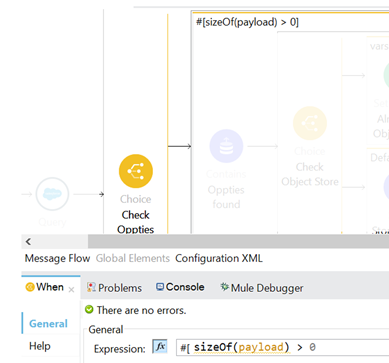Click the faded Salesforce Query connector icon
This screenshot has height=363, width=389.
[52, 194]
